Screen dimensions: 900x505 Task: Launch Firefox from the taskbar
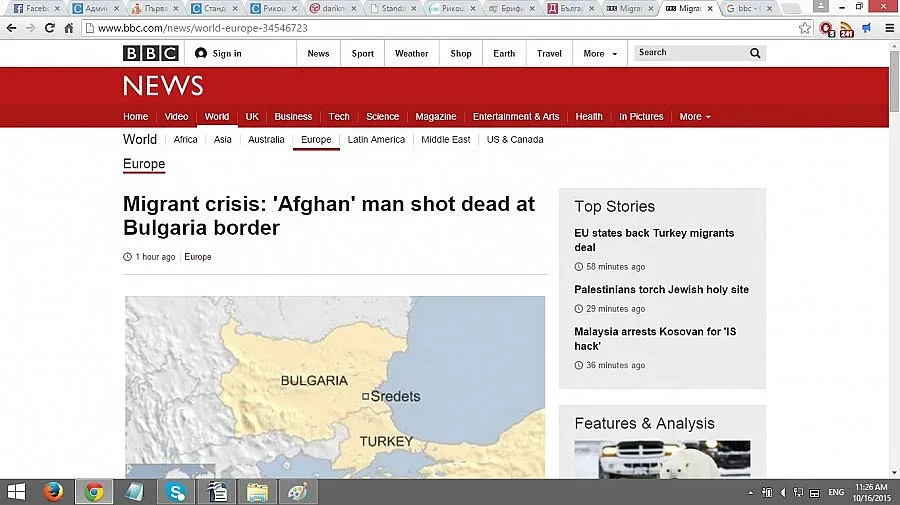click(x=54, y=491)
